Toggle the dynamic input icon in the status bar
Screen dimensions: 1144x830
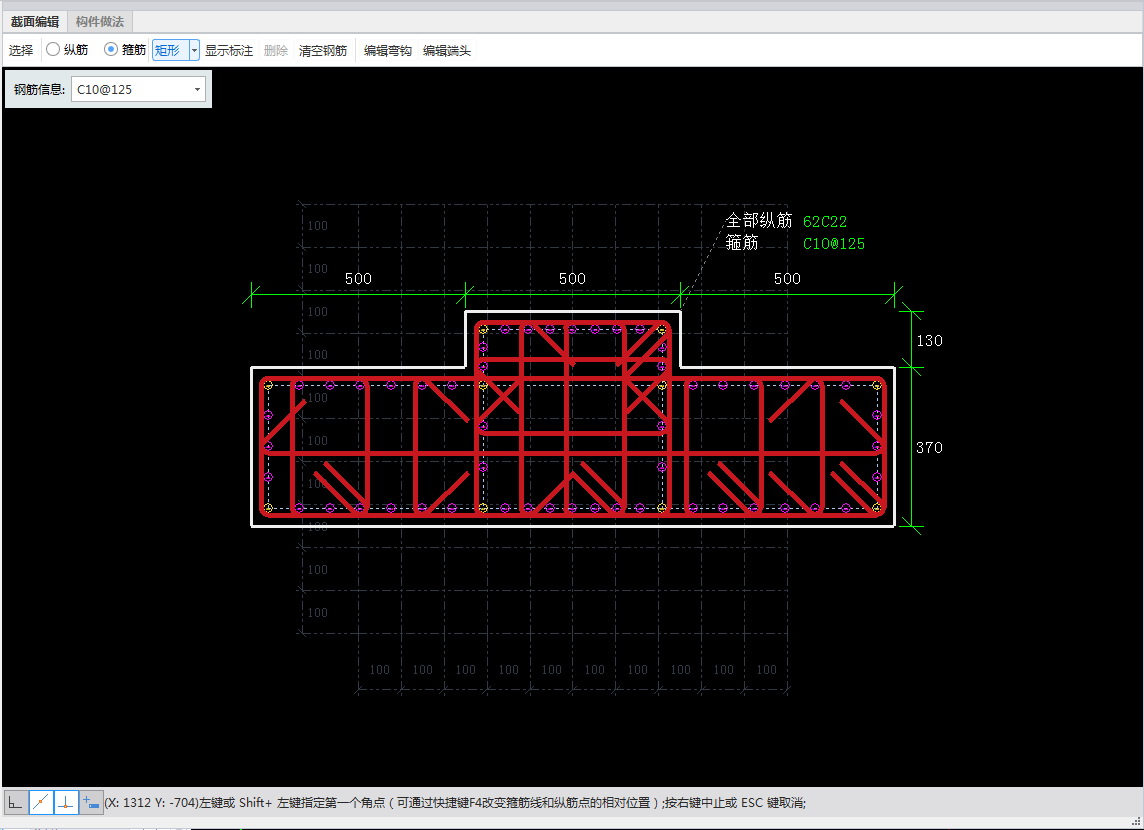click(x=91, y=802)
